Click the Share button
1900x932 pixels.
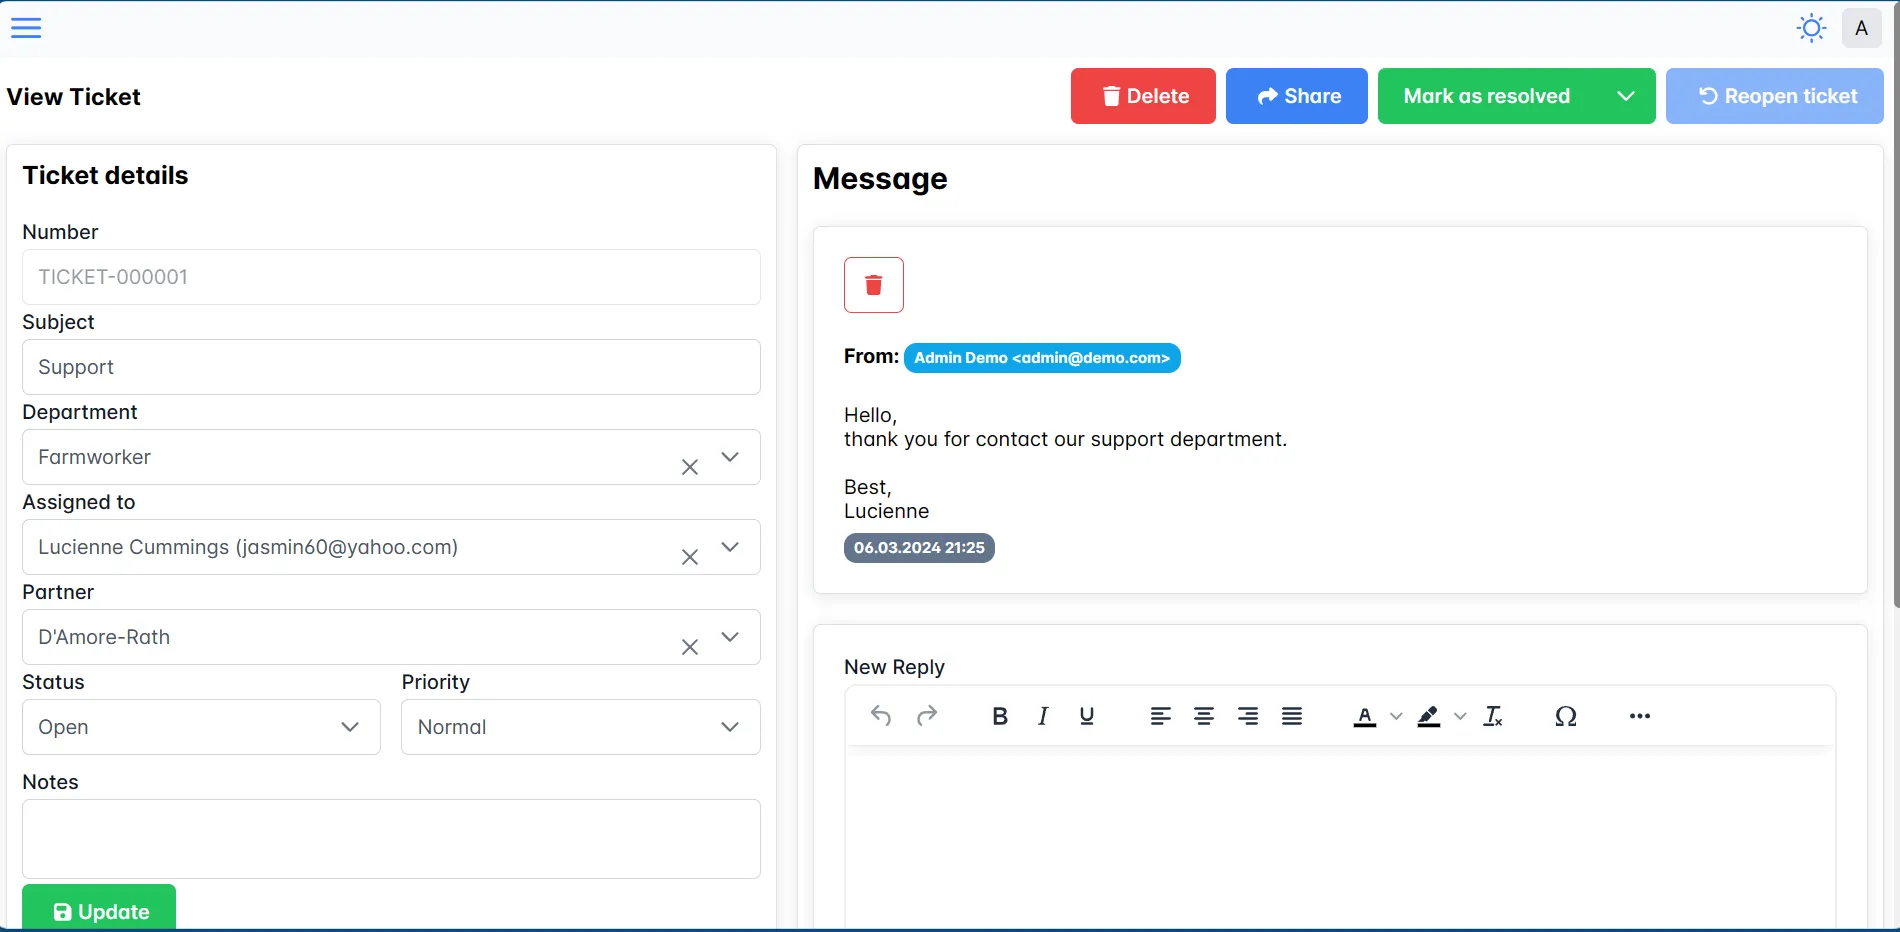(1296, 96)
